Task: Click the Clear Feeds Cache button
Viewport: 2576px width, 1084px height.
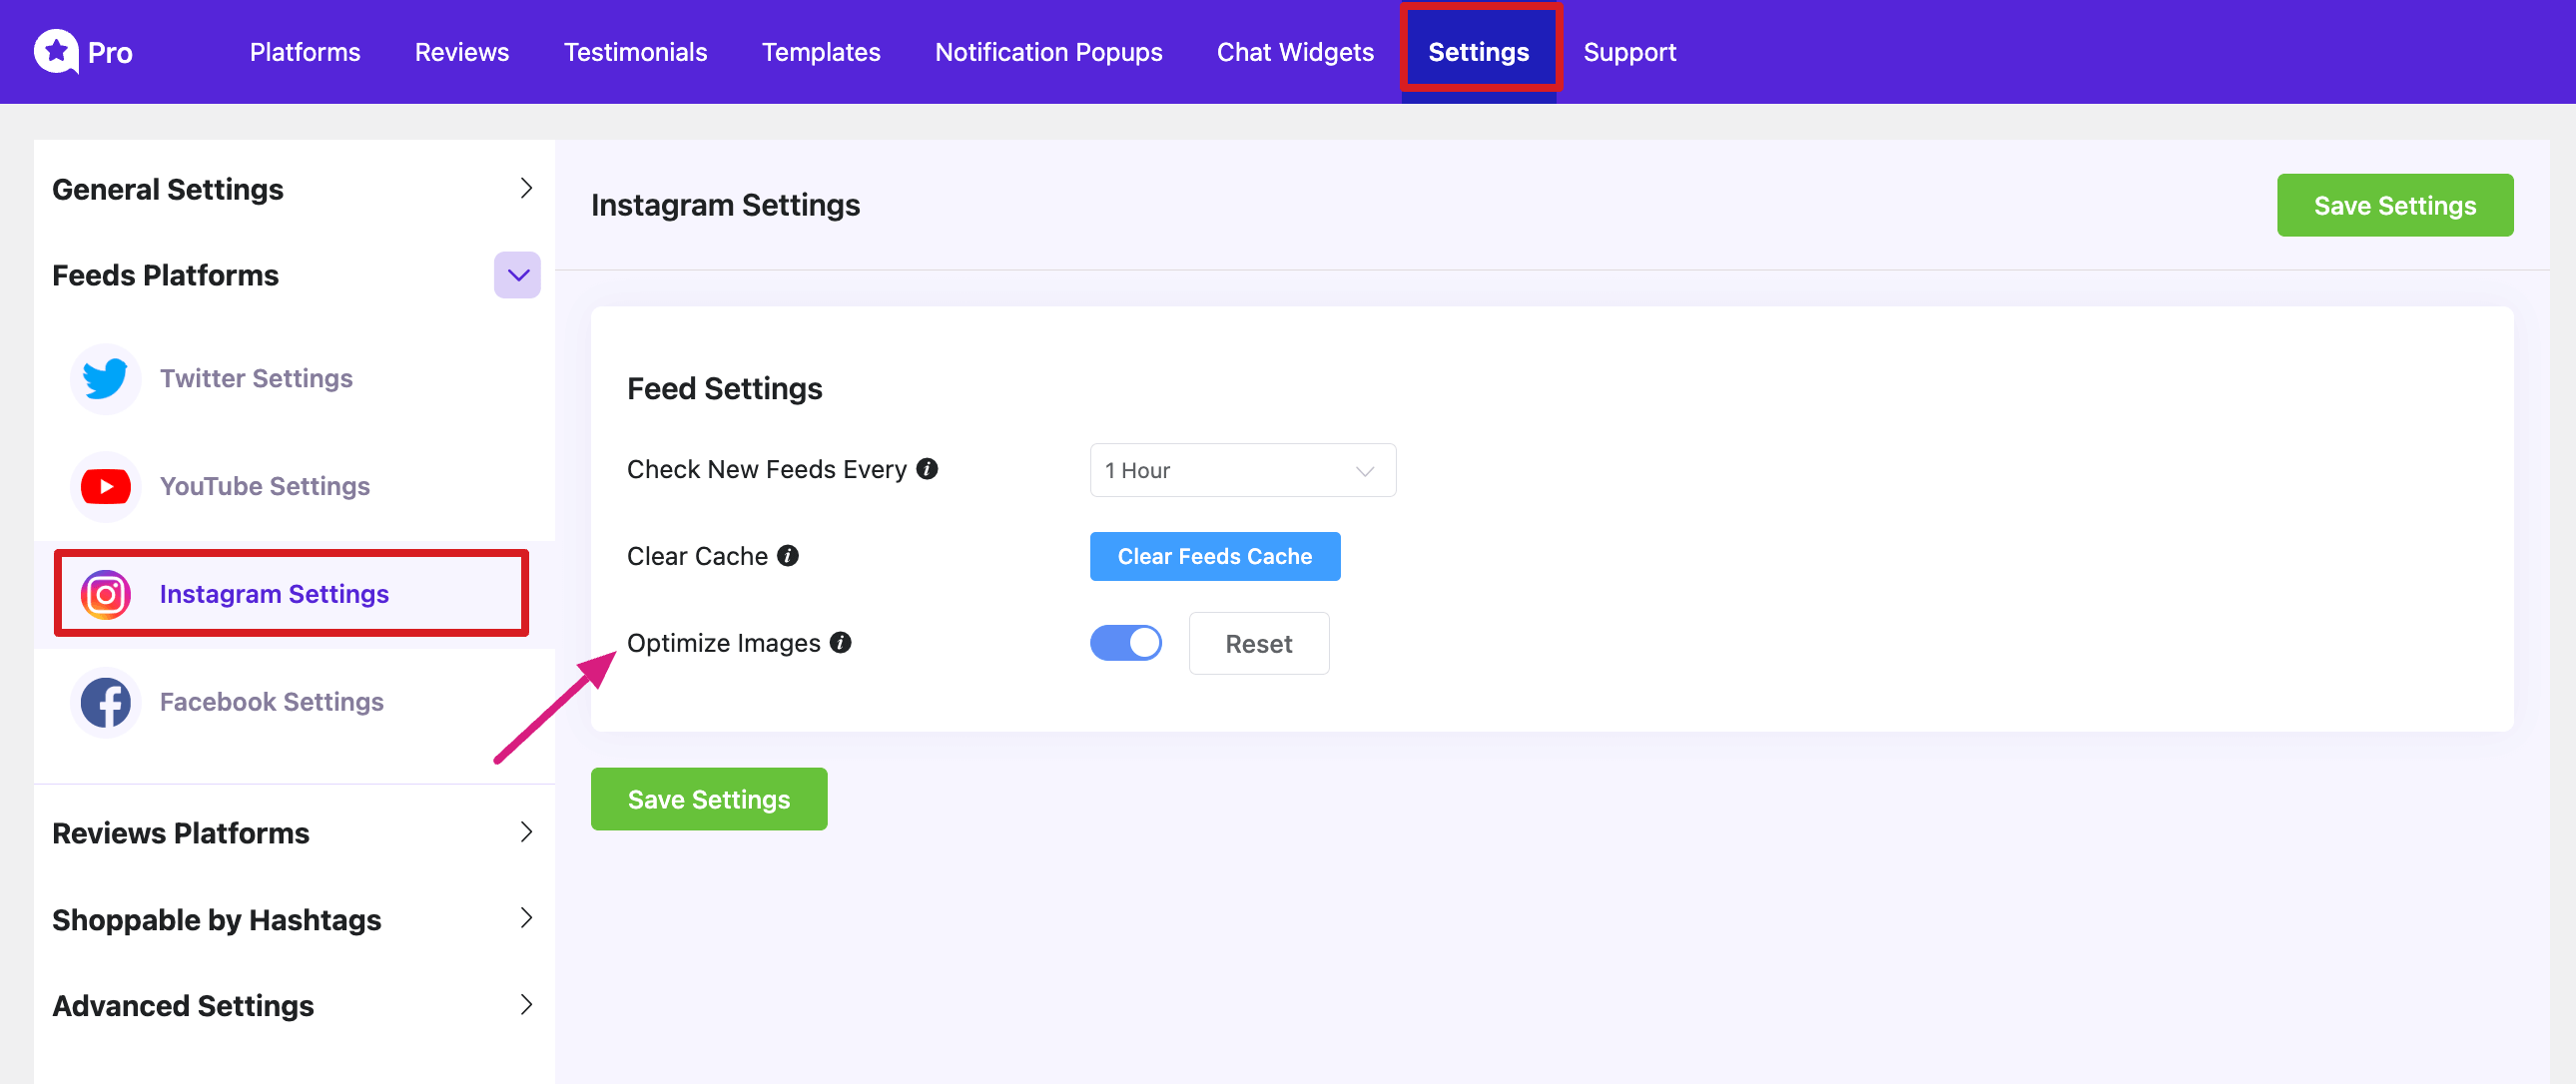Action: [x=1214, y=556]
